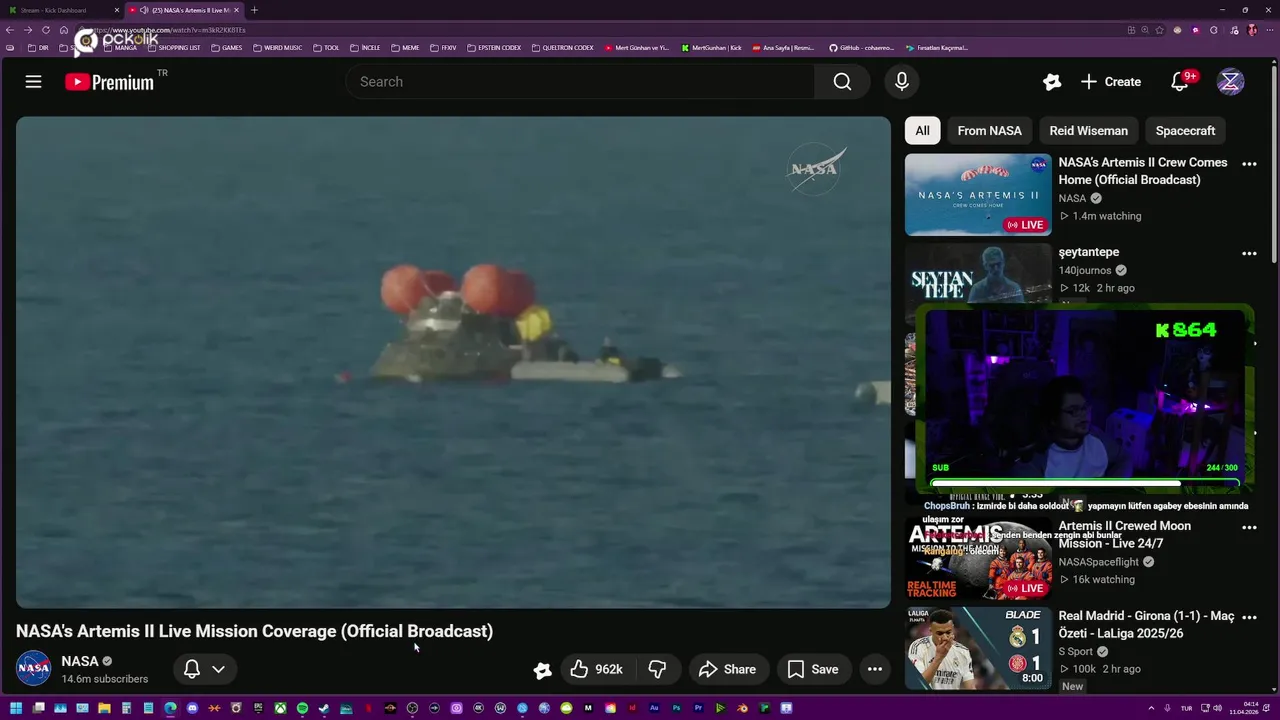Expand the subscription notification chevron dropdown
Viewport: 1280px width, 720px height.
(218, 669)
